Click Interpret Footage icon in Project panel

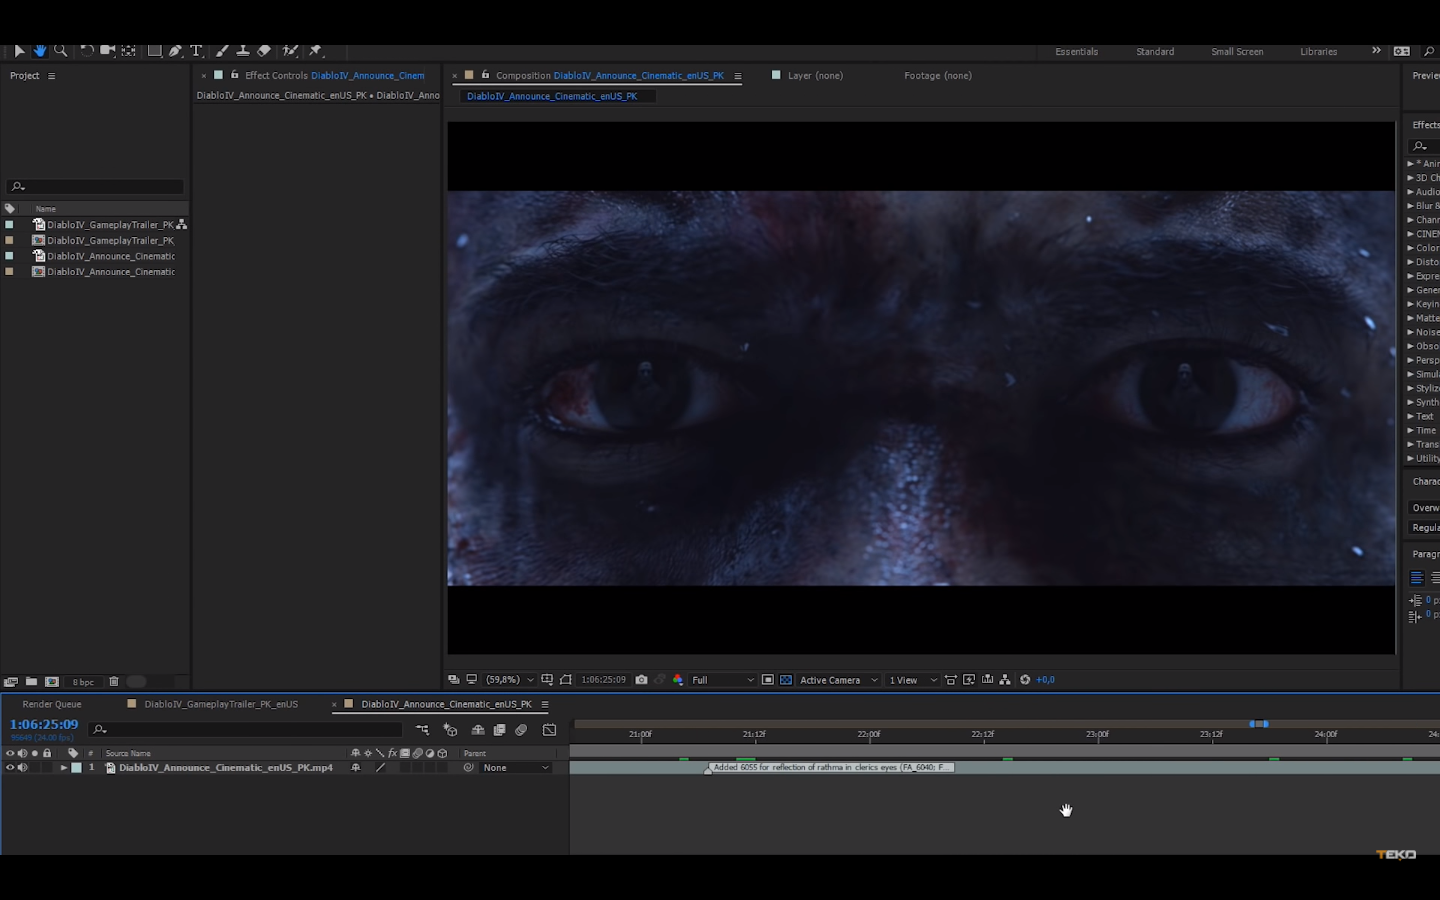pos(11,682)
